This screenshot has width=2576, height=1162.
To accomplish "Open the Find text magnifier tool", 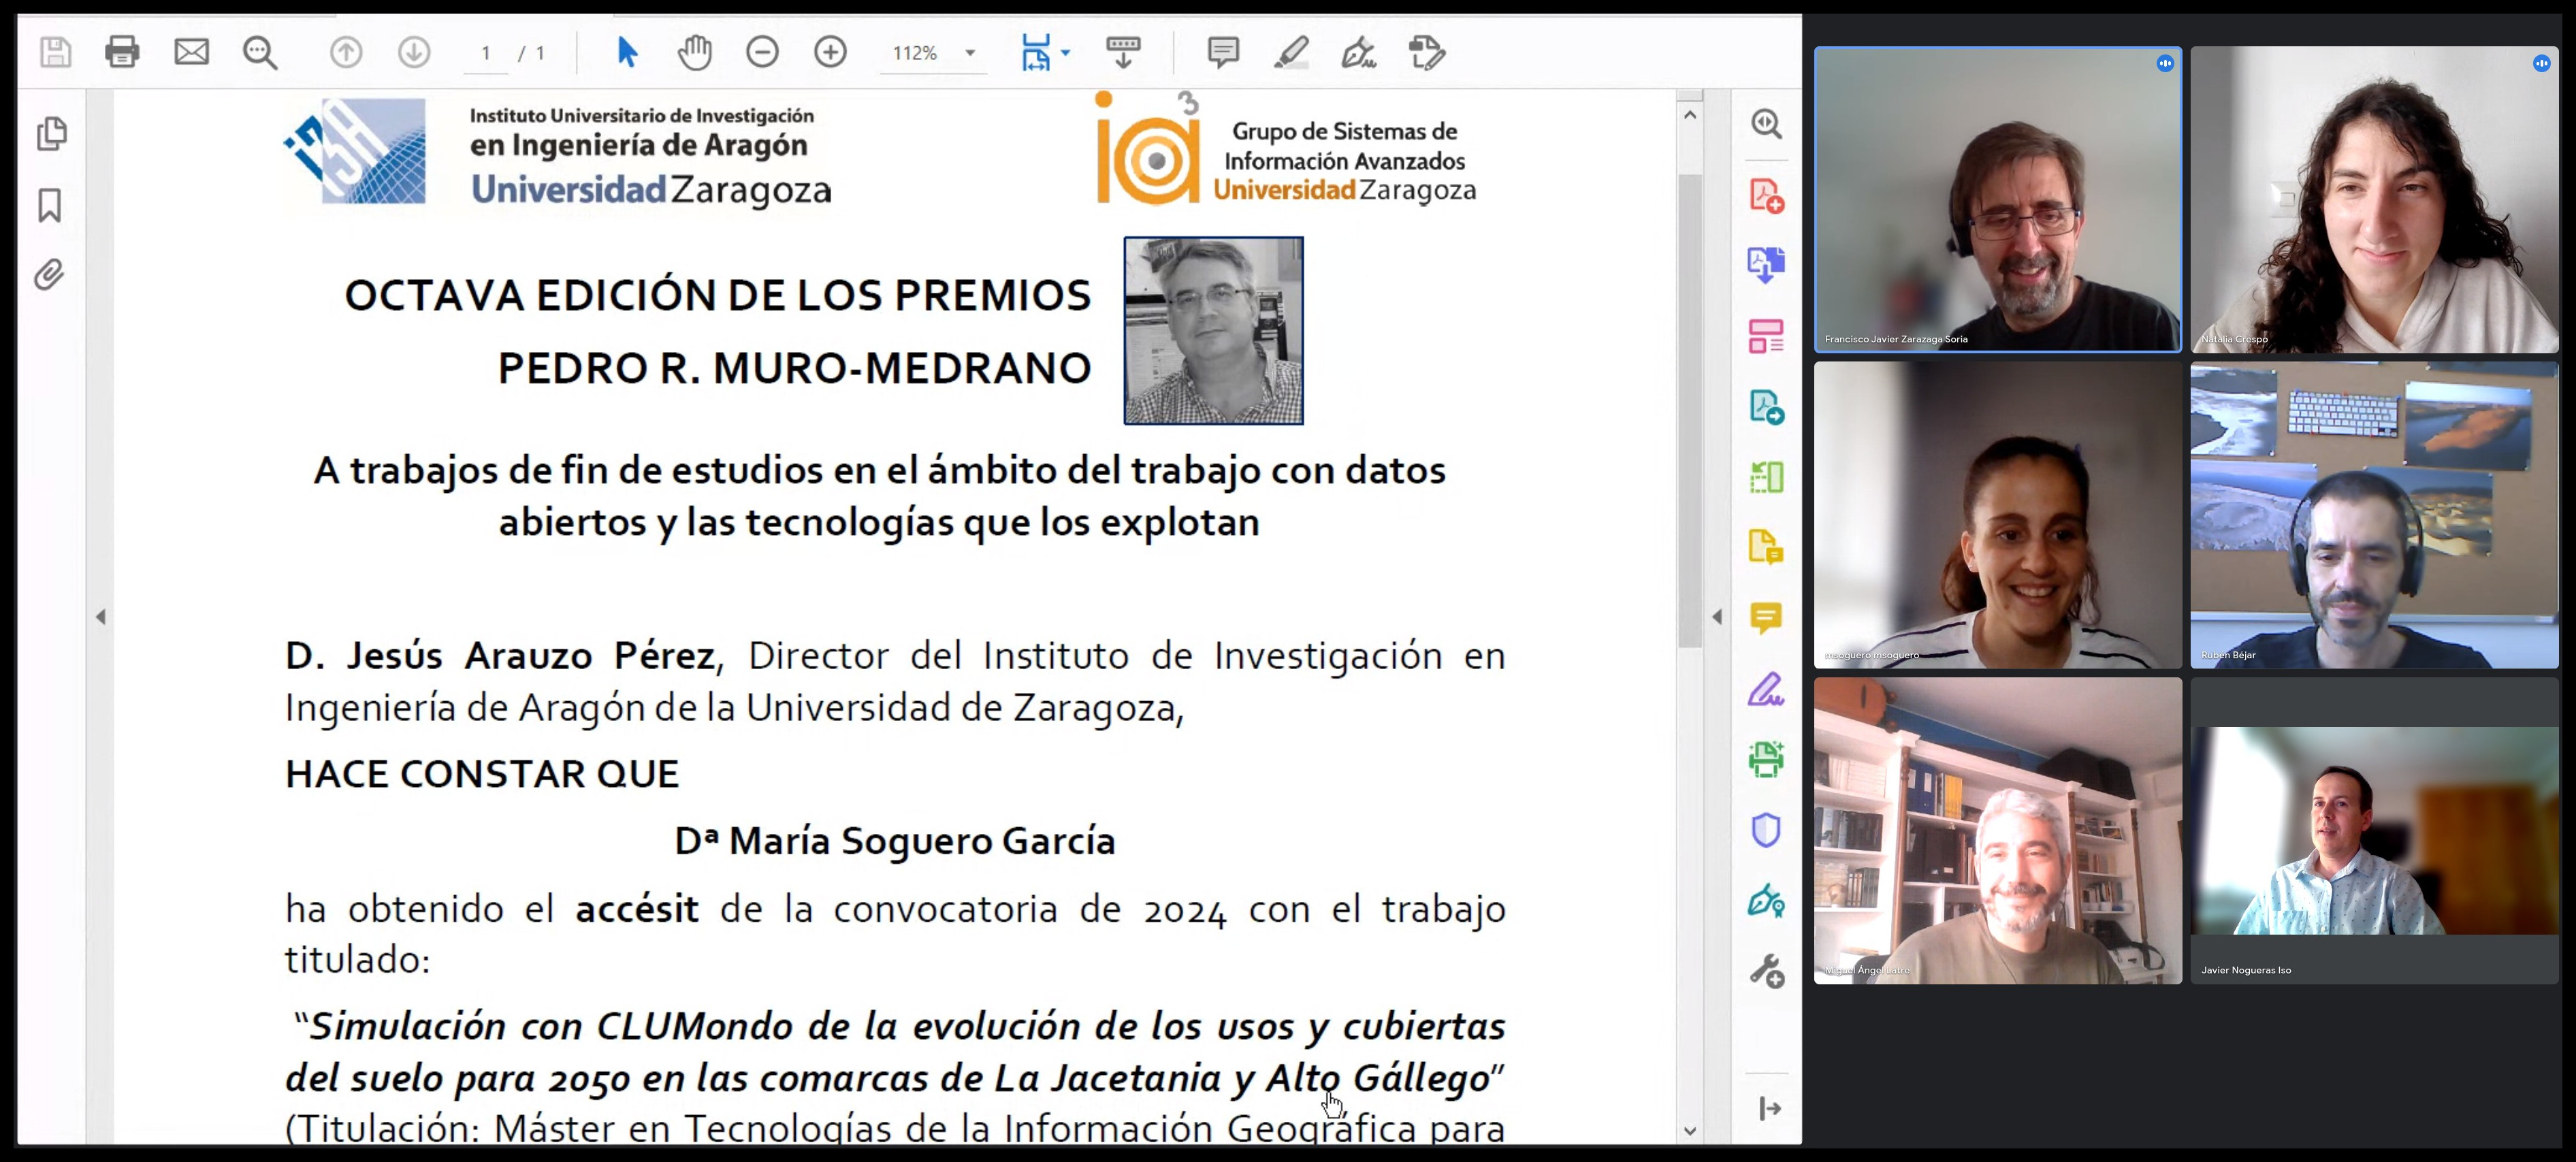I will click(260, 52).
